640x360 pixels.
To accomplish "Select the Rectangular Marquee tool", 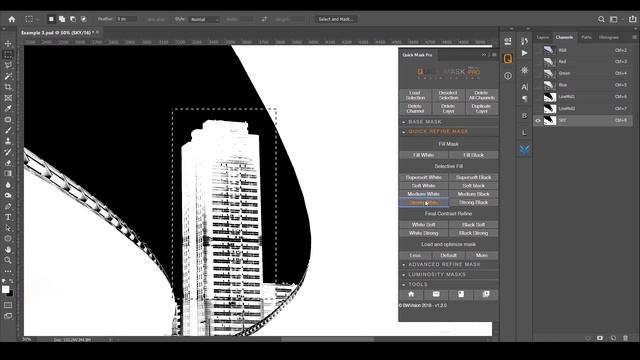I will tap(8, 54).
